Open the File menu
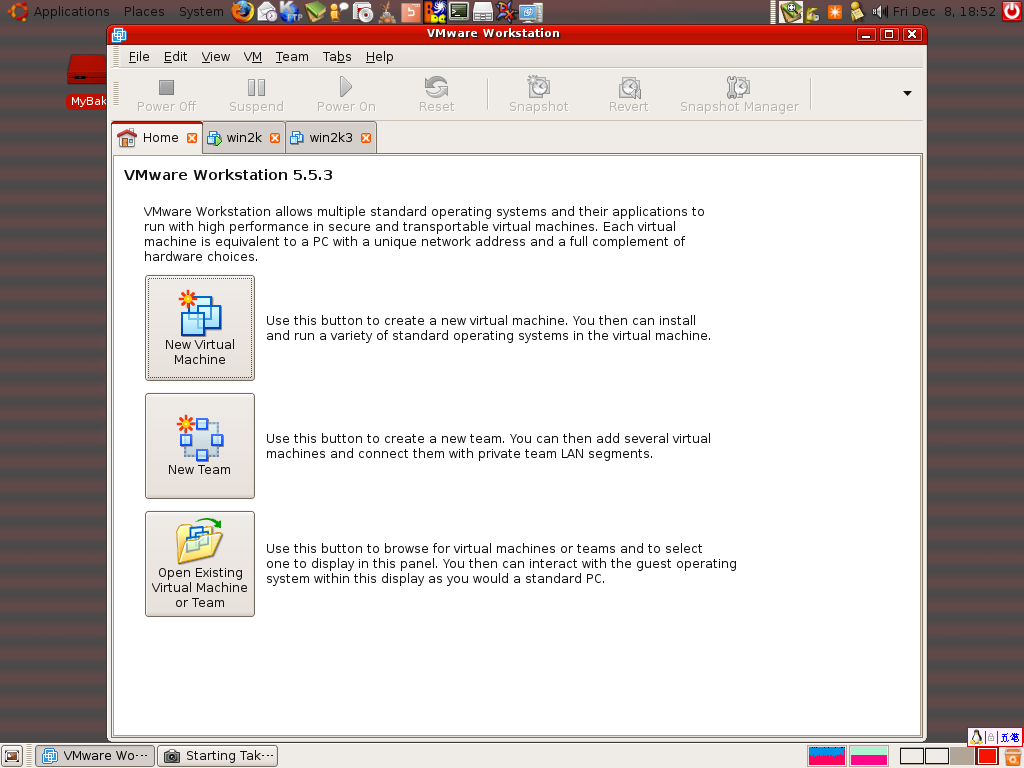 [139, 57]
